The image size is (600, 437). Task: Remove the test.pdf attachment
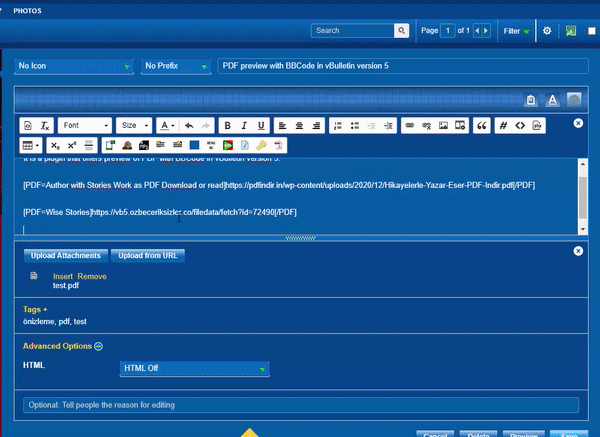pos(92,276)
